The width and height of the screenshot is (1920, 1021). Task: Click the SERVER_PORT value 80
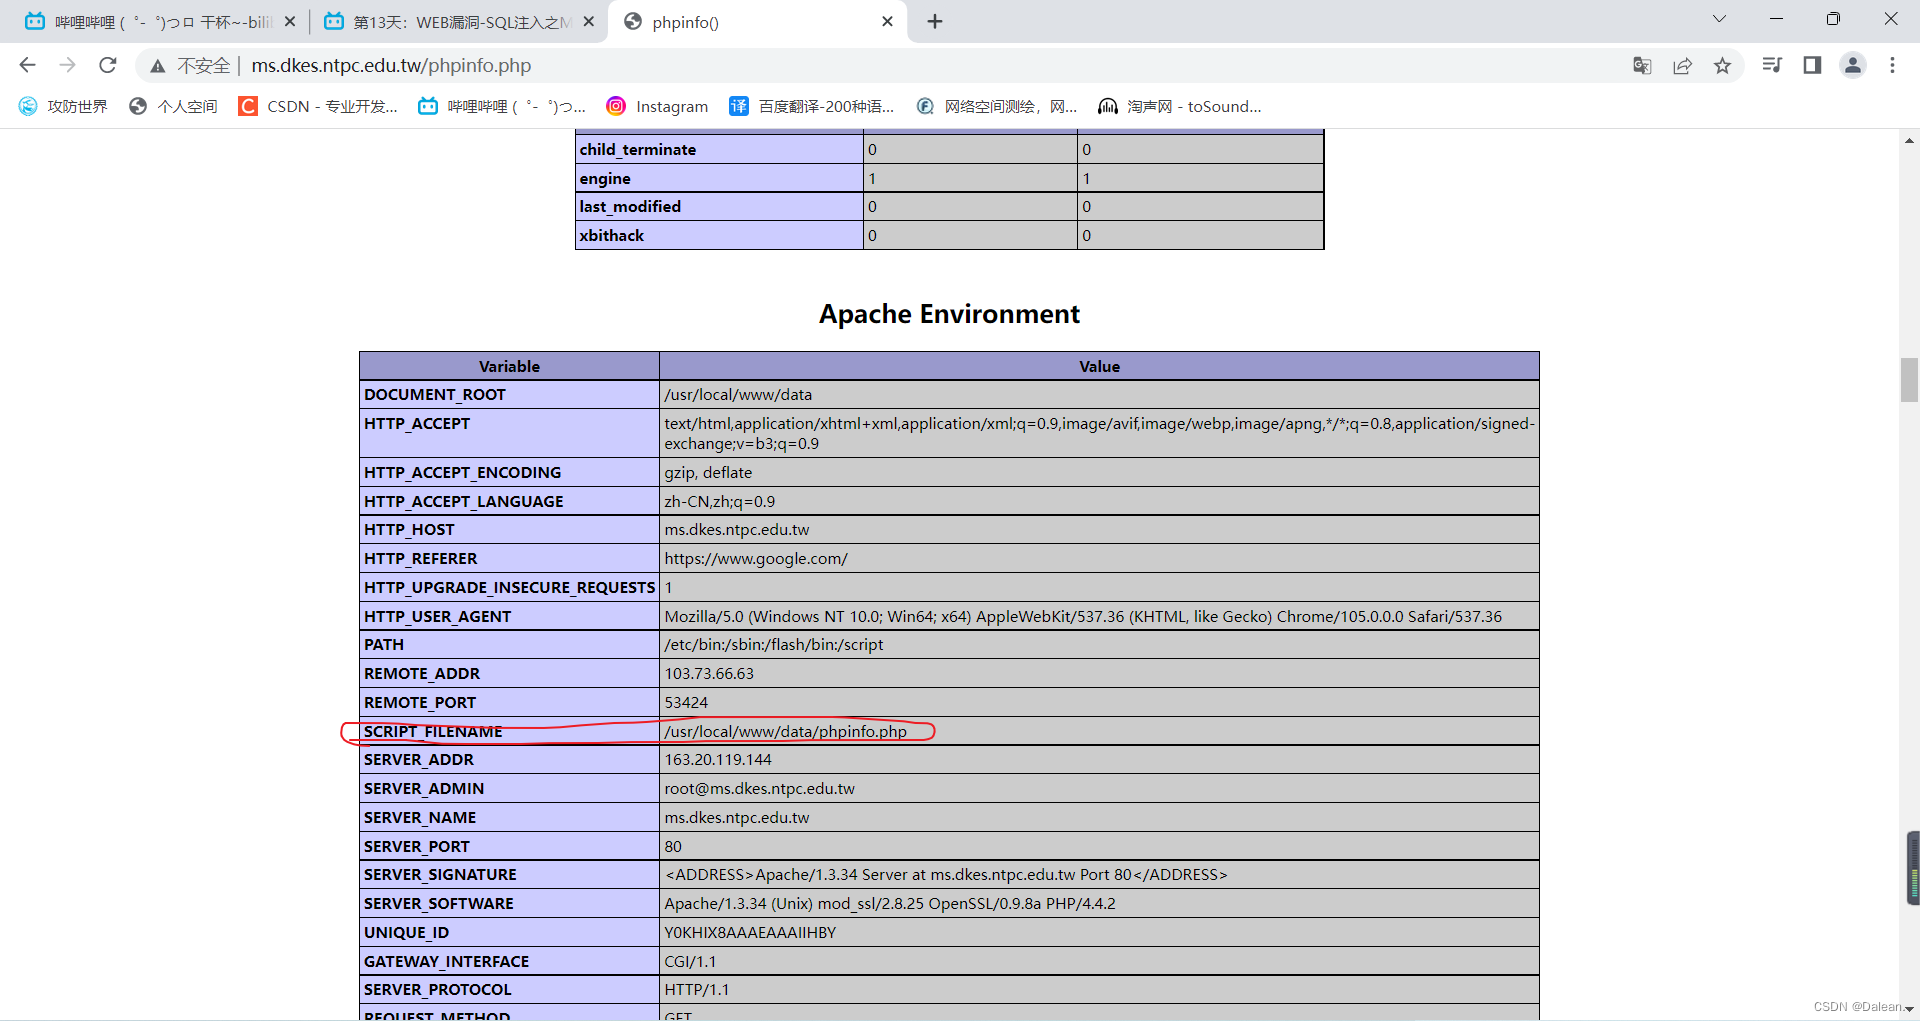[x=673, y=846]
